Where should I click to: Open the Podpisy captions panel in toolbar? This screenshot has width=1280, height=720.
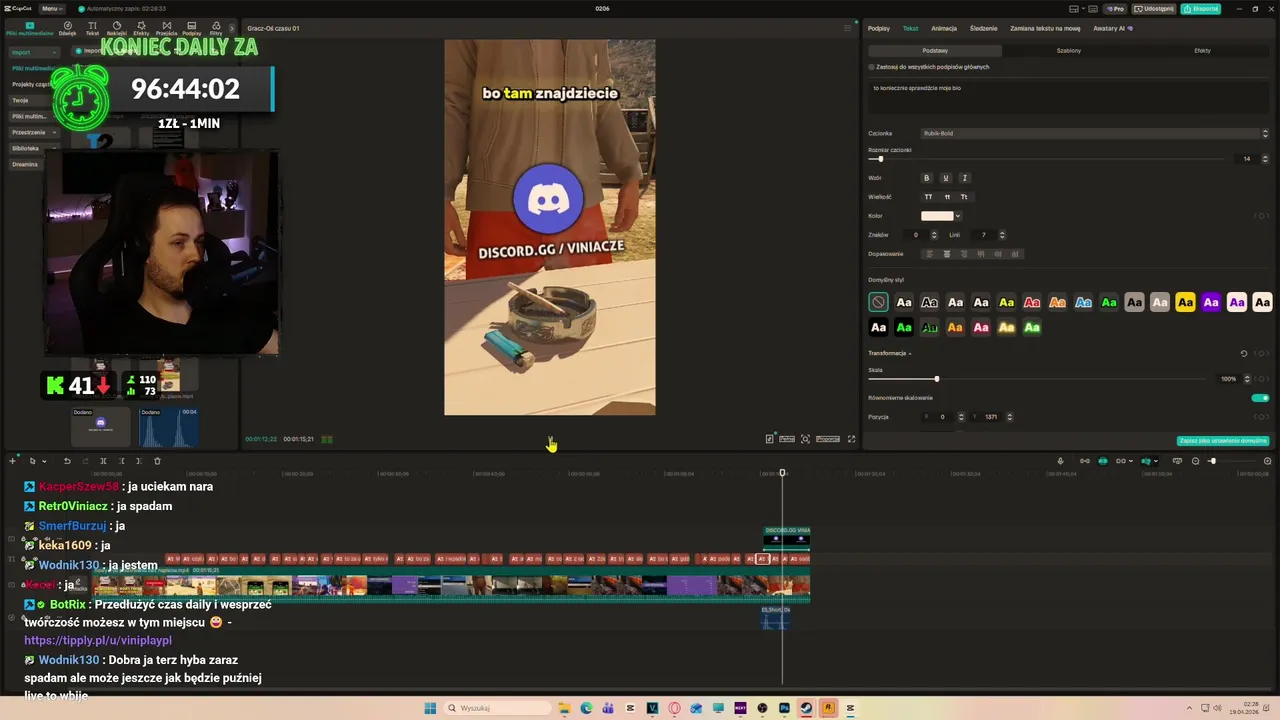pos(191,28)
